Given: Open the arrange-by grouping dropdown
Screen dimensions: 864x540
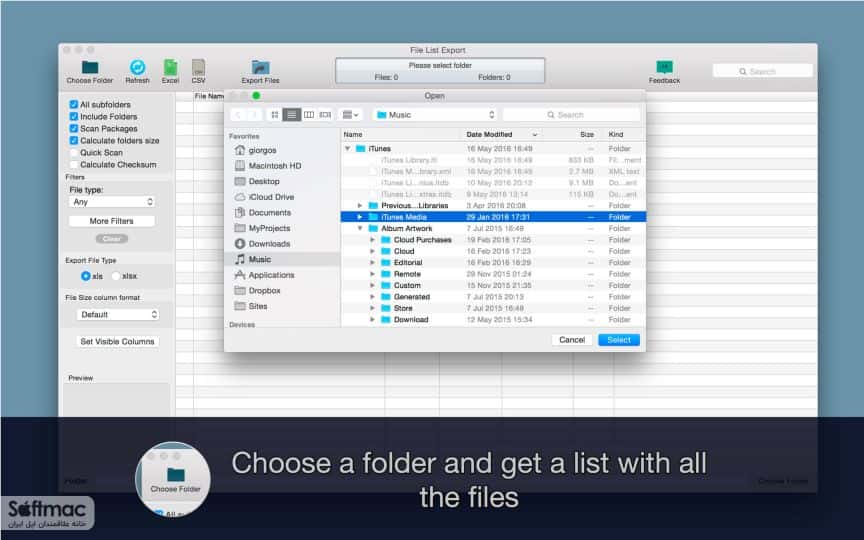Looking at the screenshot, I should (x=350, y=115).
